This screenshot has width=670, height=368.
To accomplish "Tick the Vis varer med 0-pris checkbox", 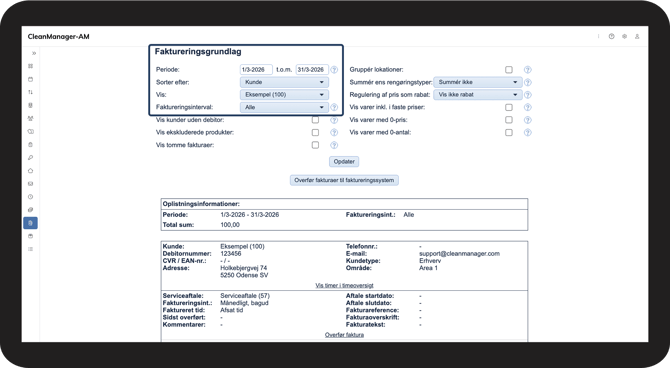I will tap(509, 120).
